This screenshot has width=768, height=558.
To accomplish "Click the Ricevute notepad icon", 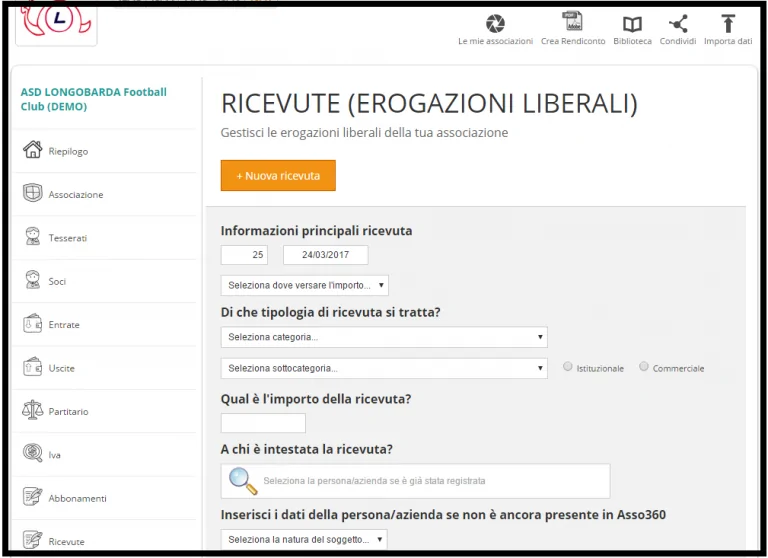I will pos(33,539).
